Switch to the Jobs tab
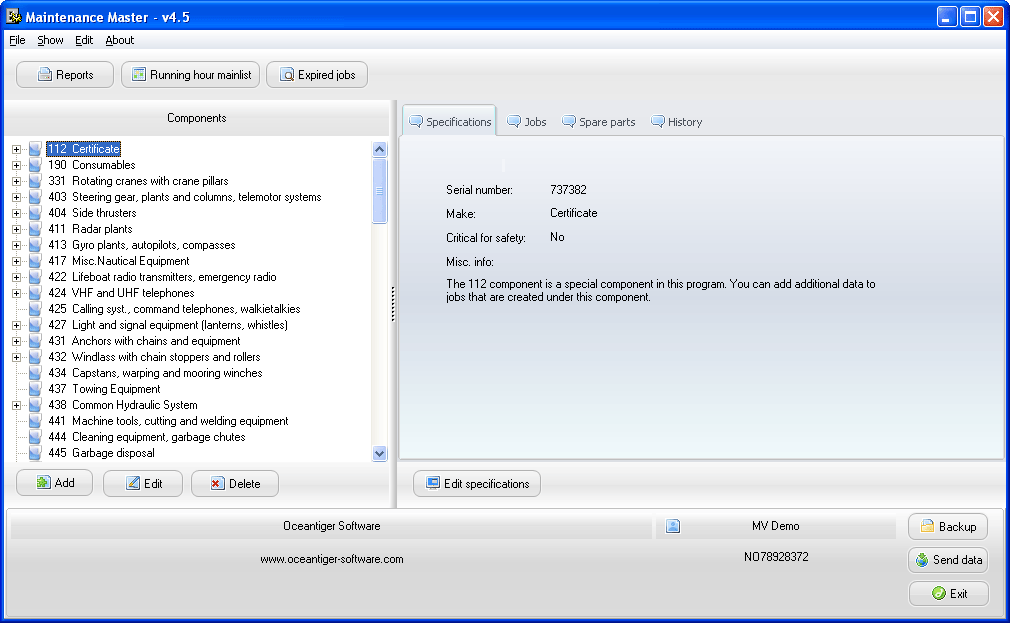This screenshot has width=1010, height=623. (527, 122)
